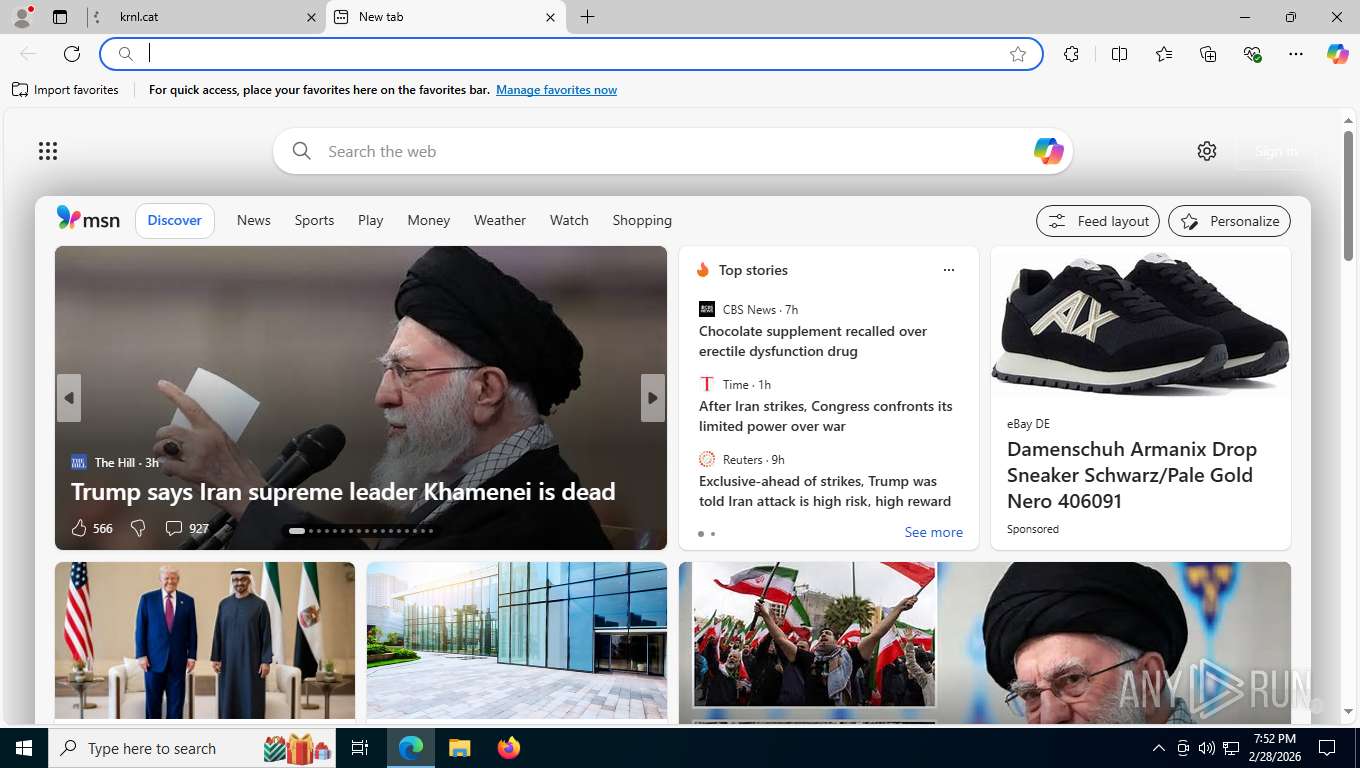Viewport: 1360px width, 768px height.
Task: Open the Weather section
Action: (x=500, y=220)
